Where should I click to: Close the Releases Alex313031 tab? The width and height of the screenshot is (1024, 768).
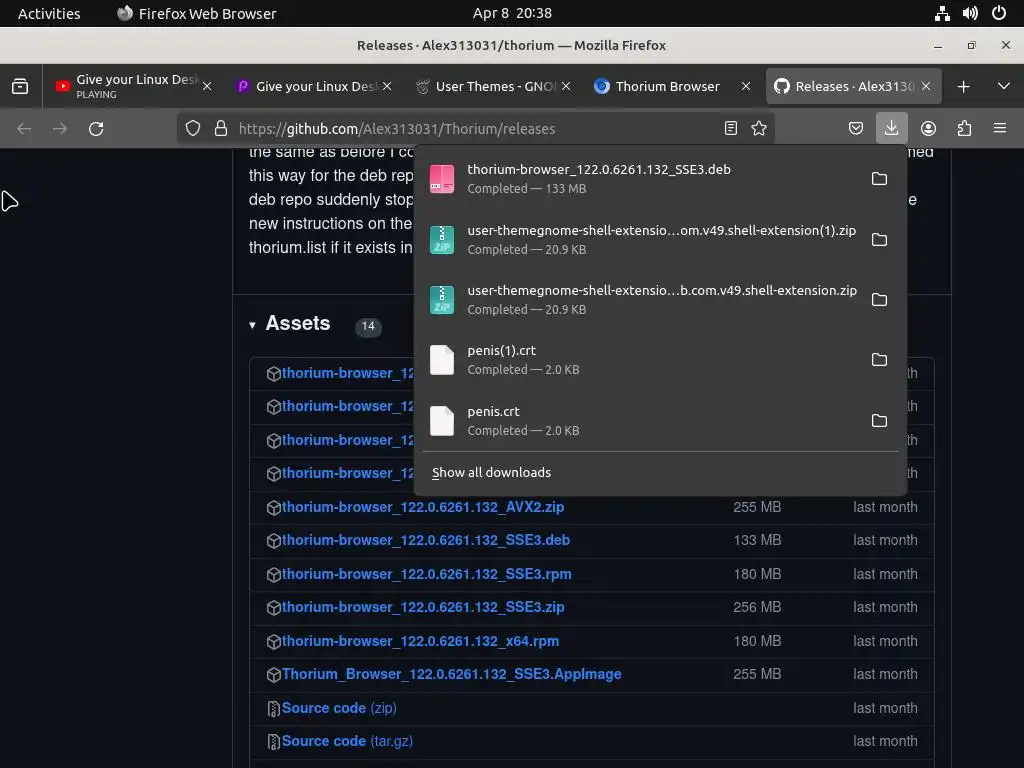(x=926, y=86)
